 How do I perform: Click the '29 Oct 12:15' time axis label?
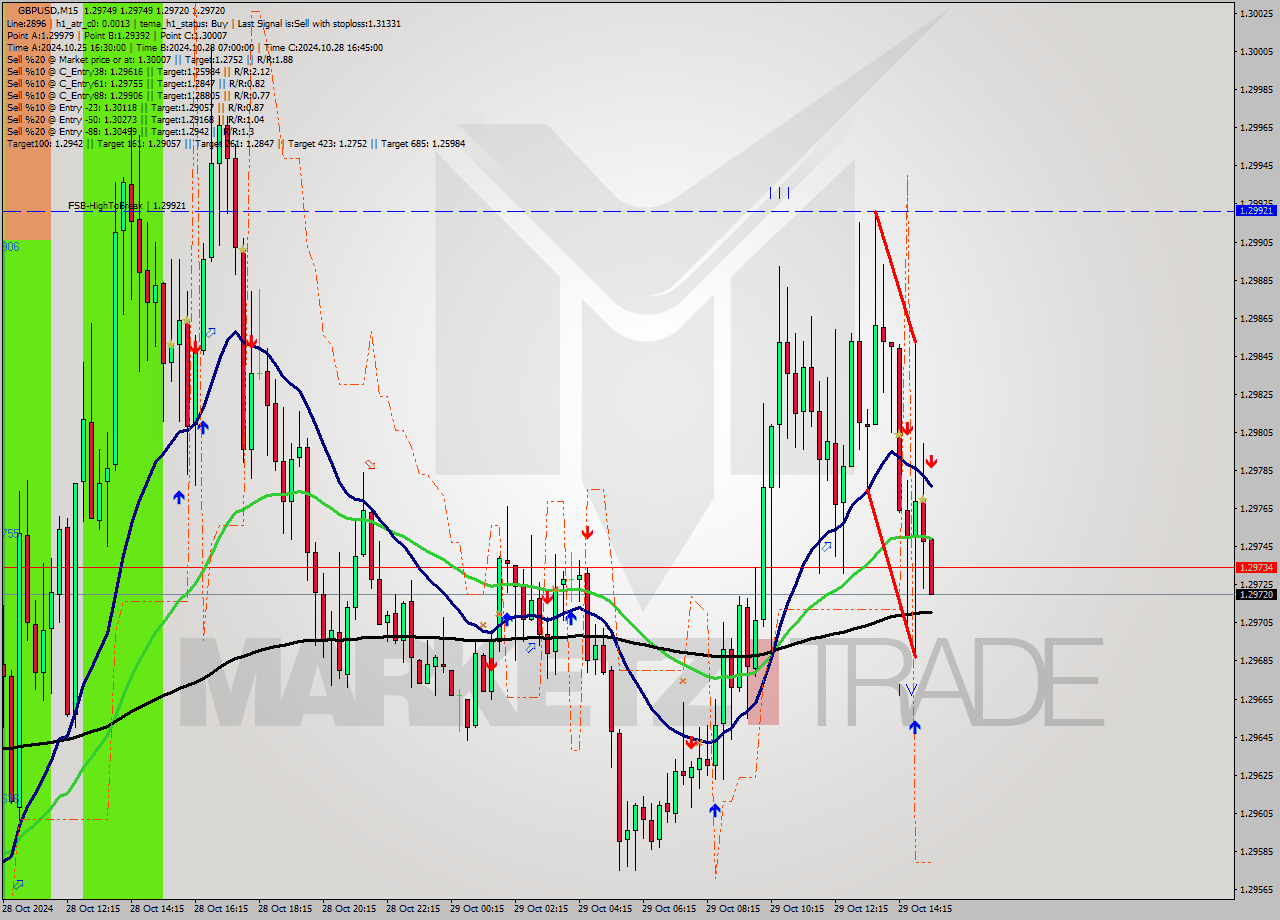pos(861,909)
